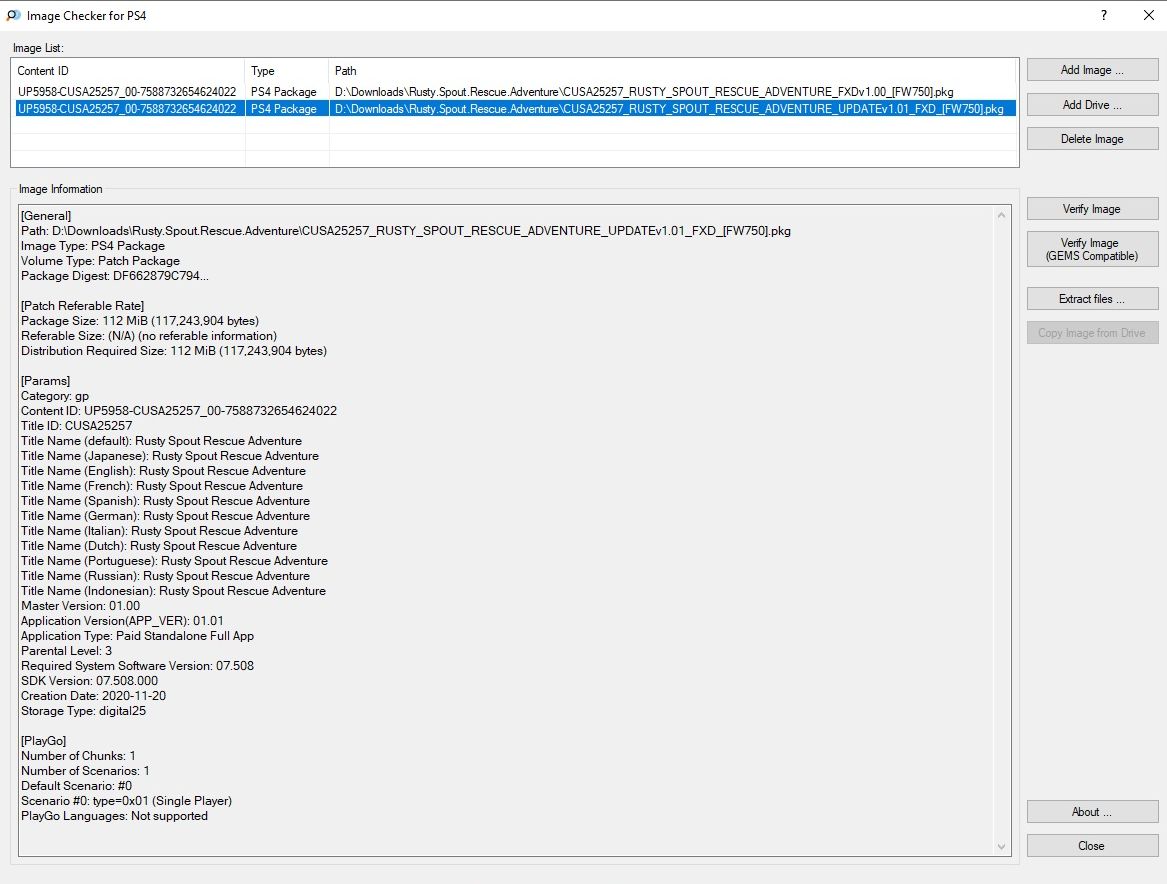Viewport: 1167px width, 884px height.
Task: Click the Add Image button
Action: 1092,70
